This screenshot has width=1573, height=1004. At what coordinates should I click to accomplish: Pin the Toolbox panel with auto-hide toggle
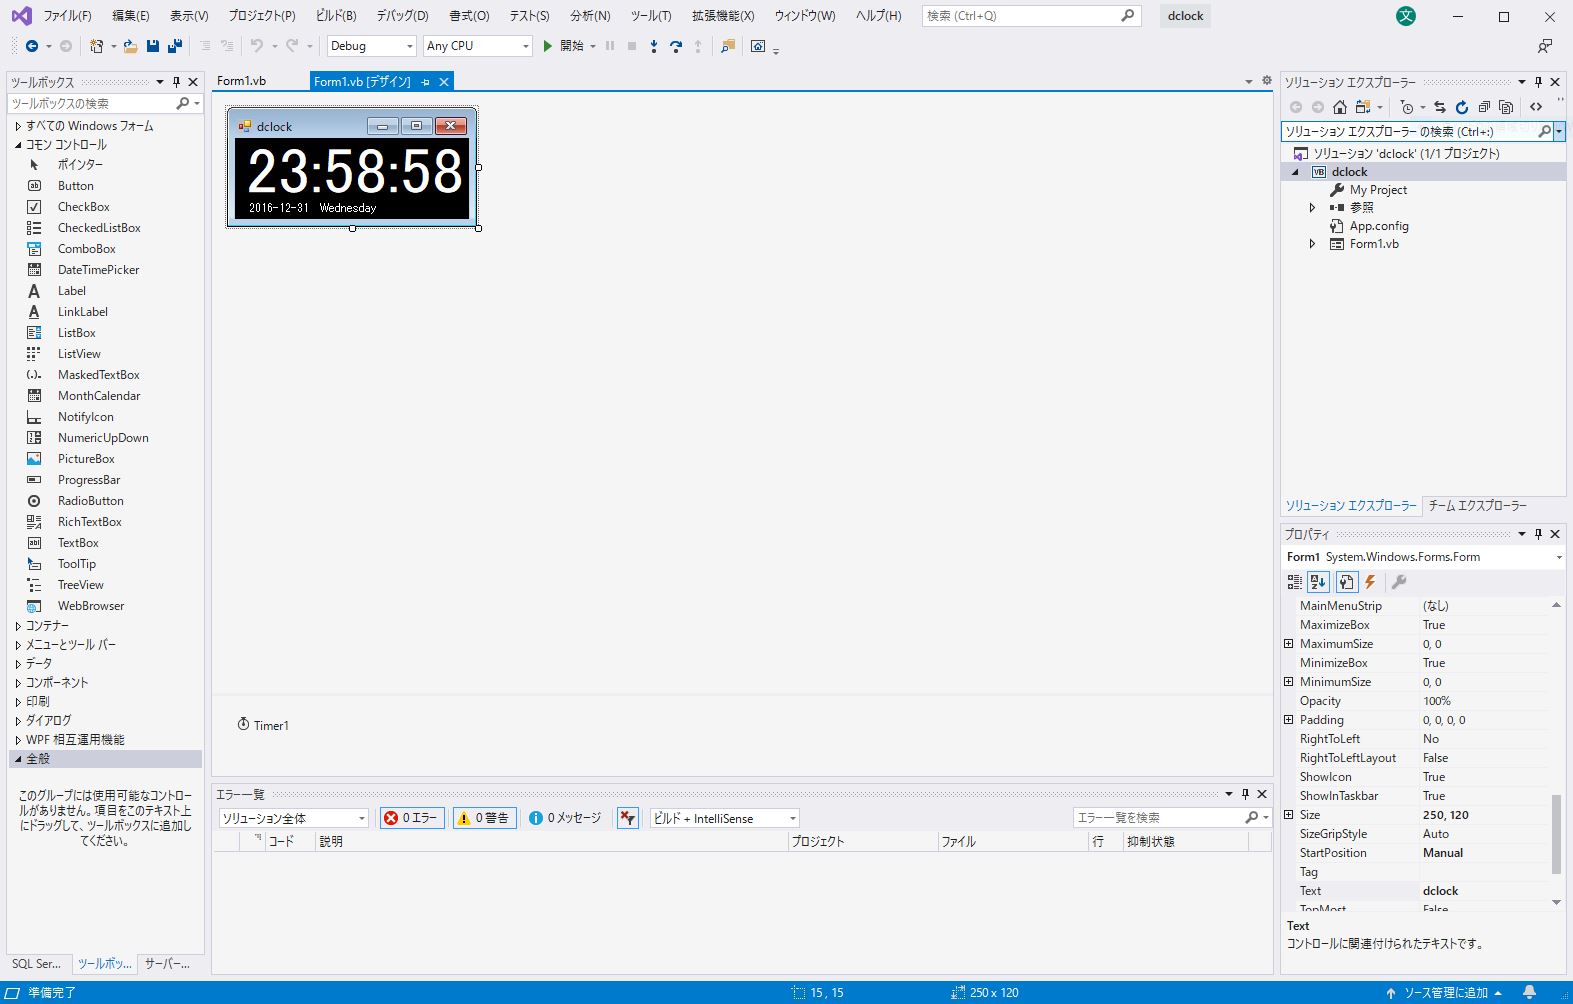tap(176, 82)
